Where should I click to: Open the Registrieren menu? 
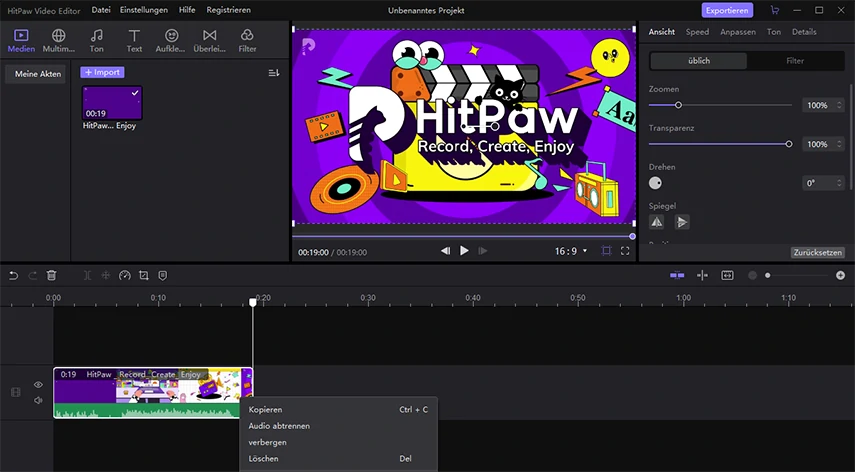228,10
